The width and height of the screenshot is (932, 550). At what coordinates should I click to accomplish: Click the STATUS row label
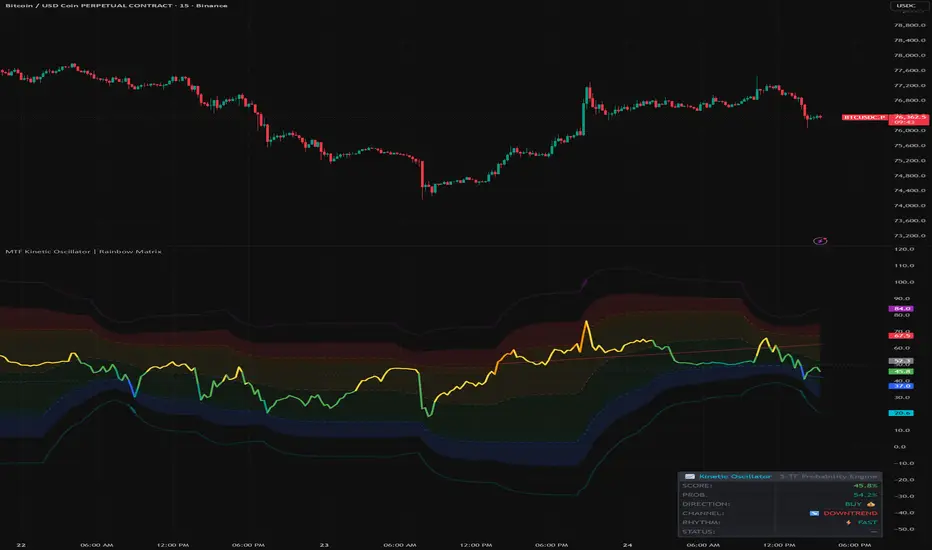[x=698, y=532]
